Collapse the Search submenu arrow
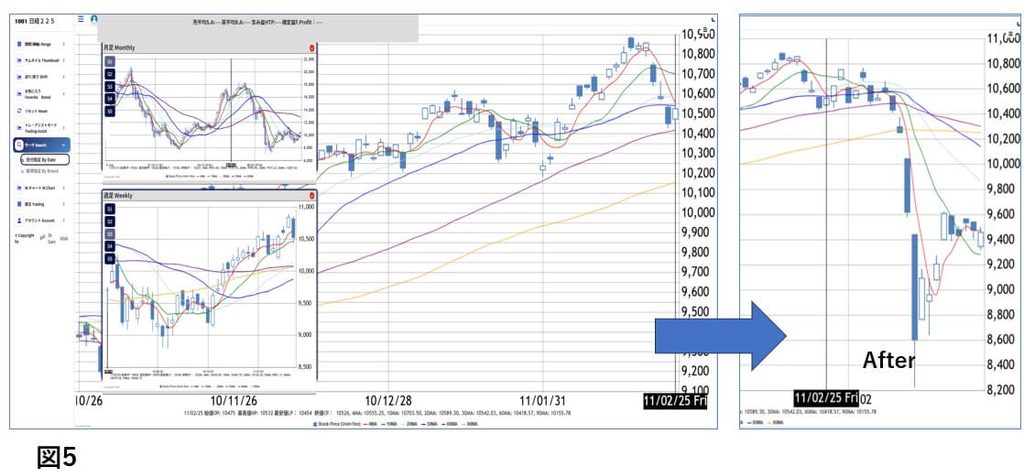The width and height of the screenshot is (1024, 476). pyautogui.click(x=63, y=145)
